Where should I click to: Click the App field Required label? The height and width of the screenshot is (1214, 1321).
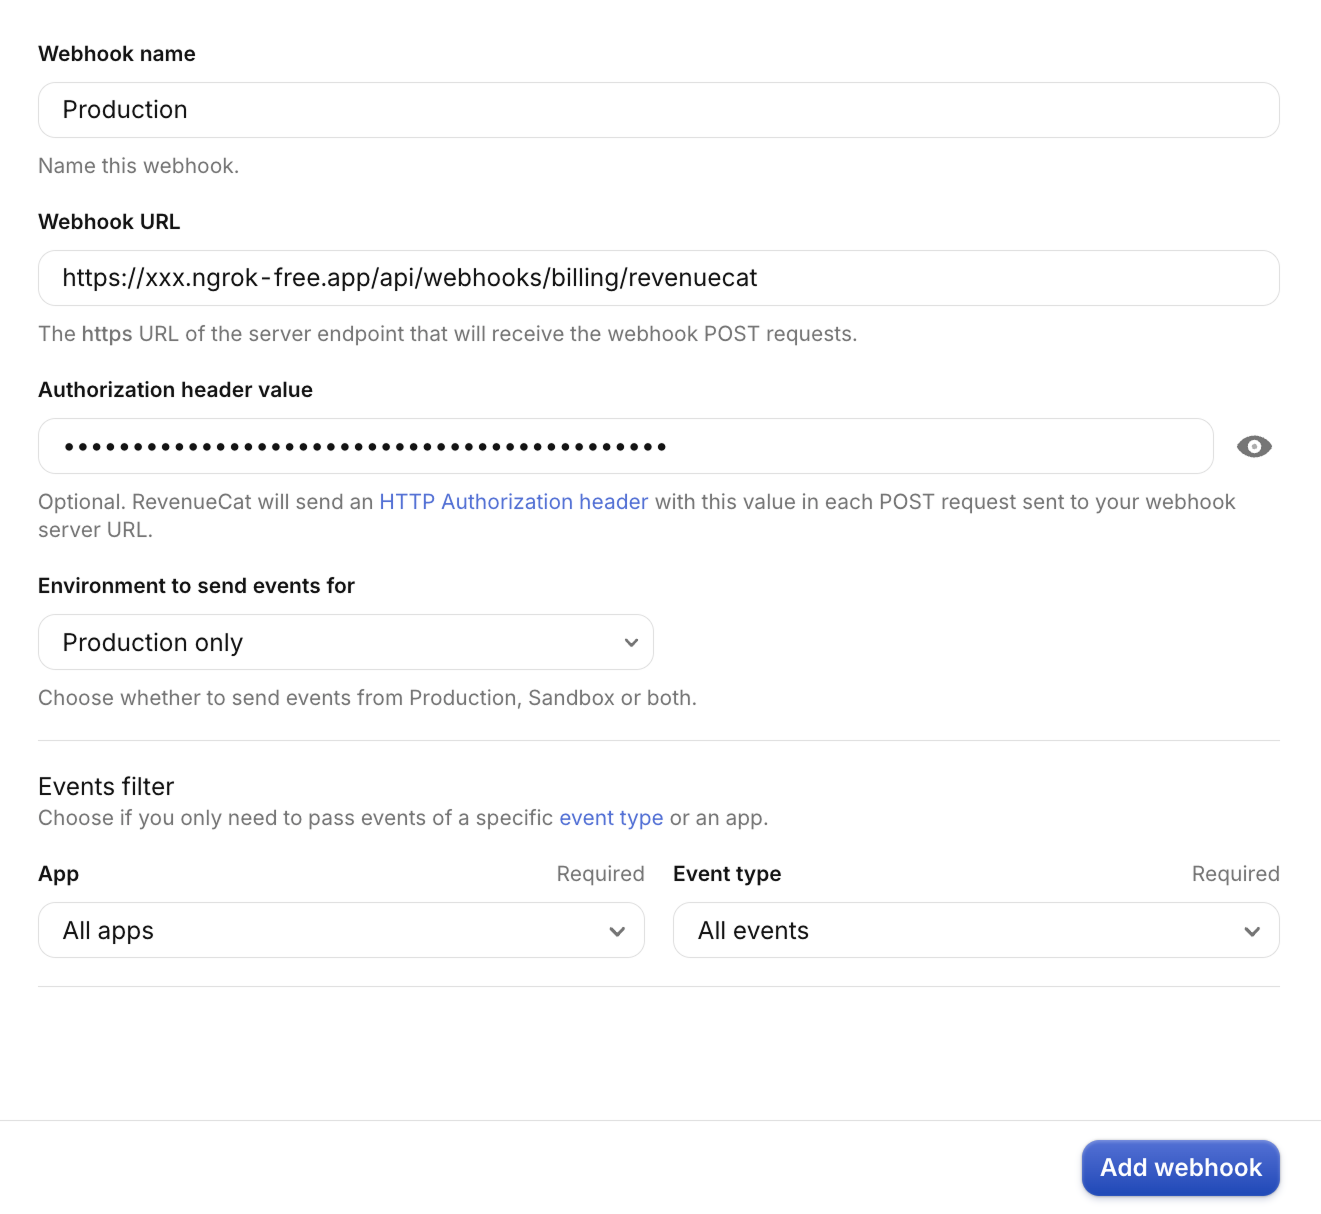coord(600,874)
